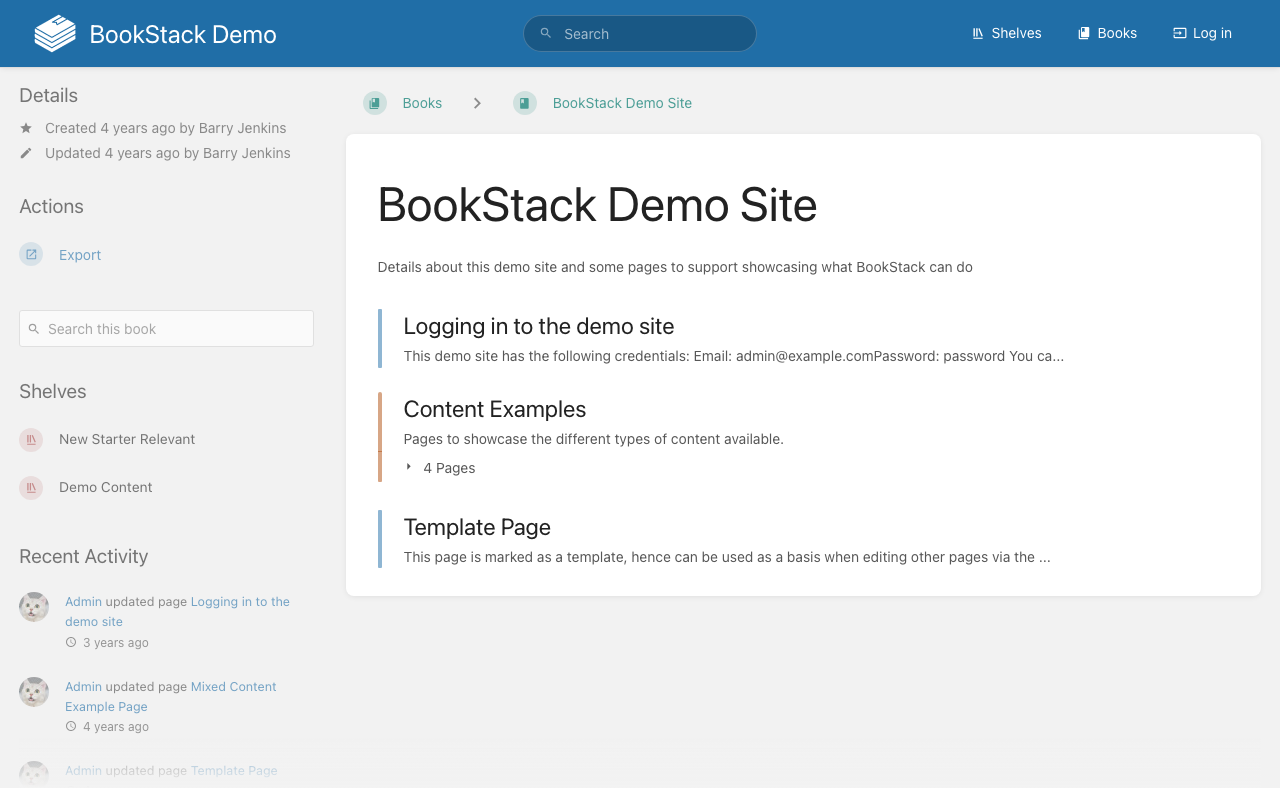Click the breadcrumb chevron separator after Books
This screenshot has height=788, width=1280.
coord(477,103)
